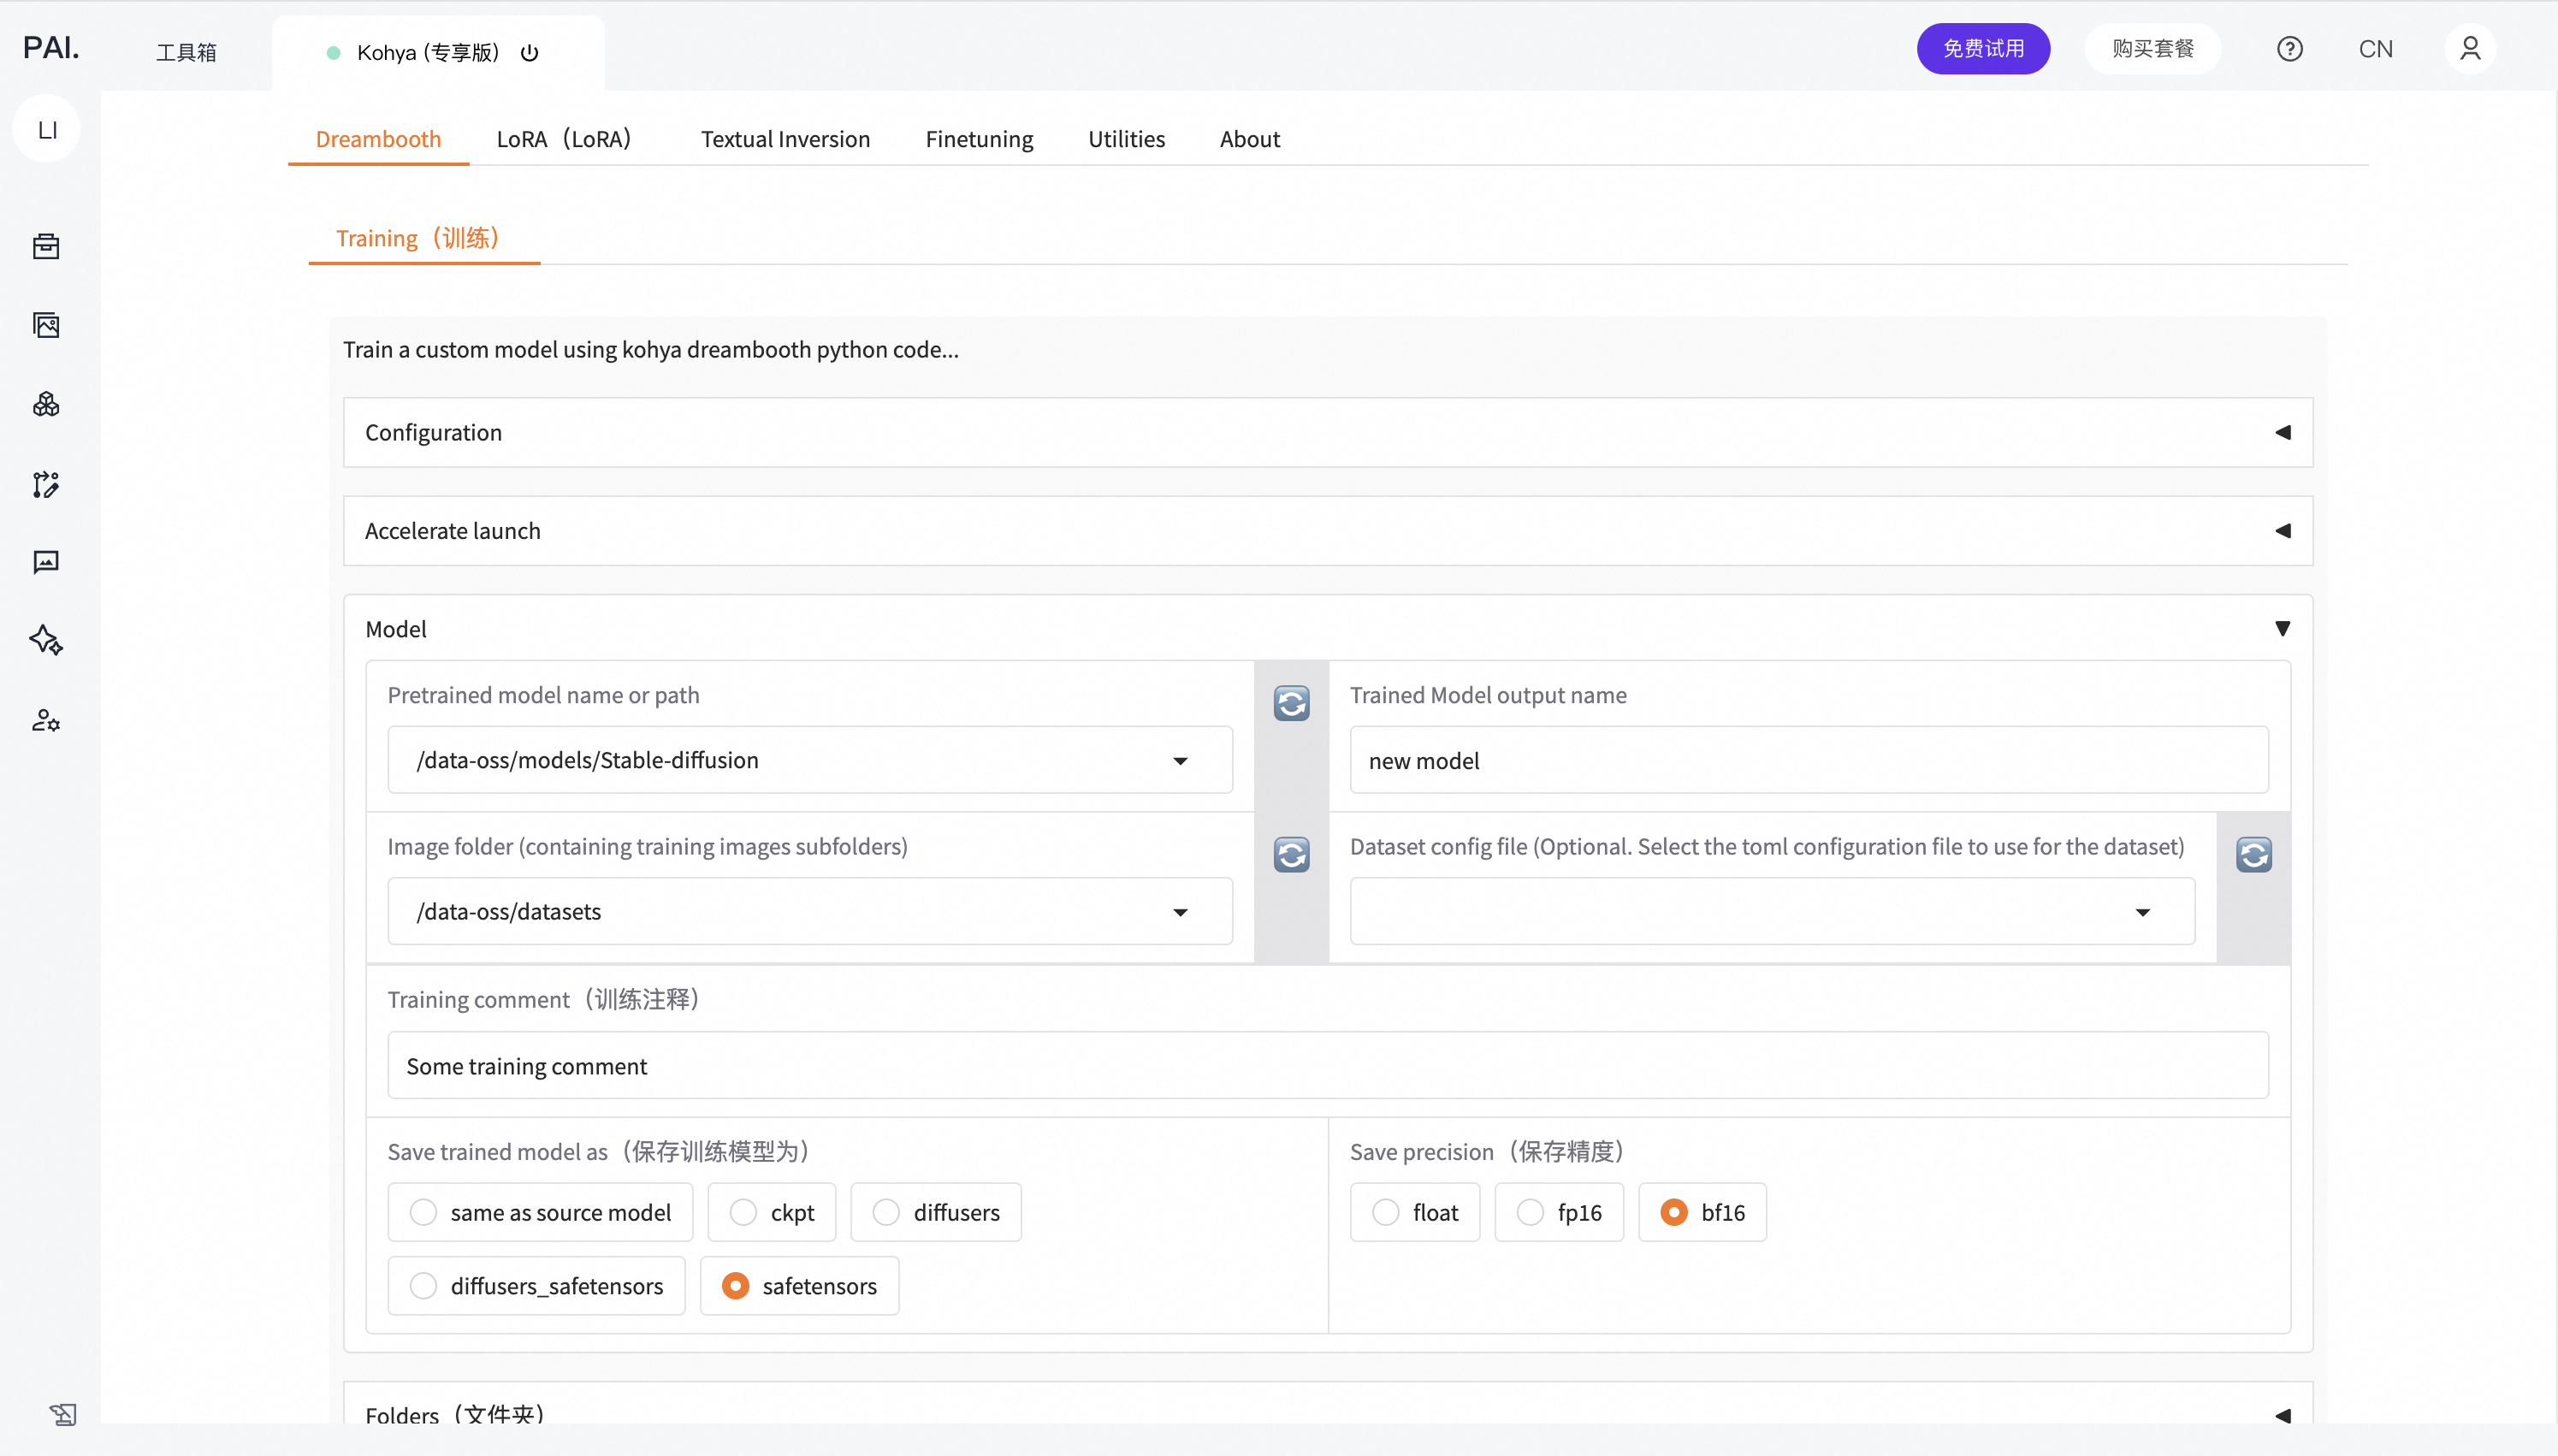The width and height of the screenshot is (2558, 1456).
Task: Click the purple 免费试用 button
Action: click(1982, 49)
